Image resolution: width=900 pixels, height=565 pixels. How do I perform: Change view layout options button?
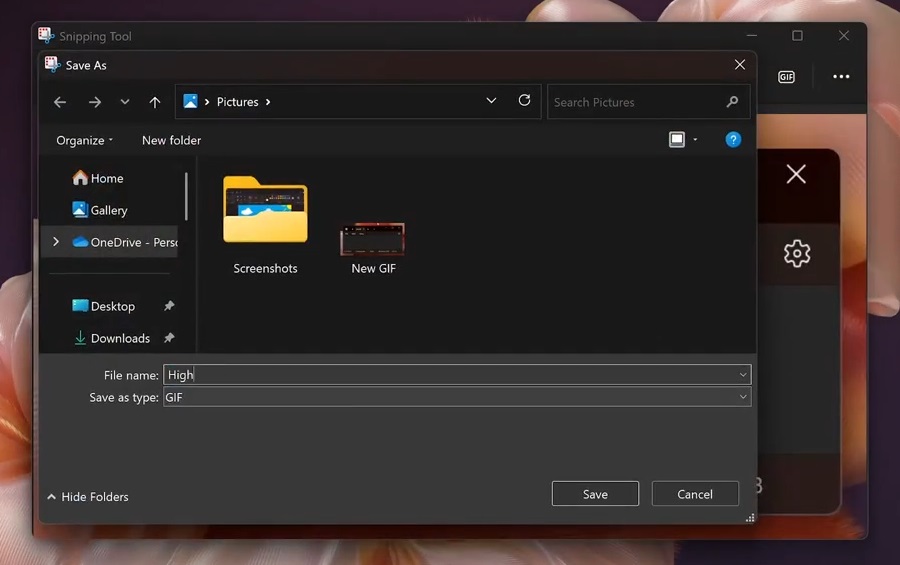(677, 140)
